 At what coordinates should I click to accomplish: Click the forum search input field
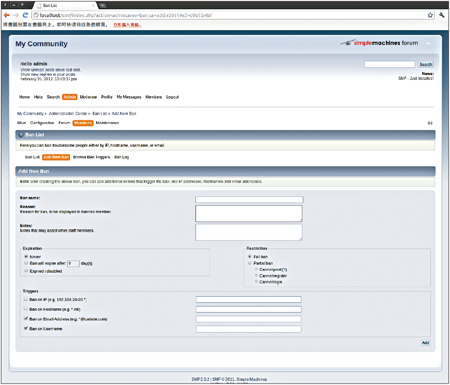click(x=390, y=64)
